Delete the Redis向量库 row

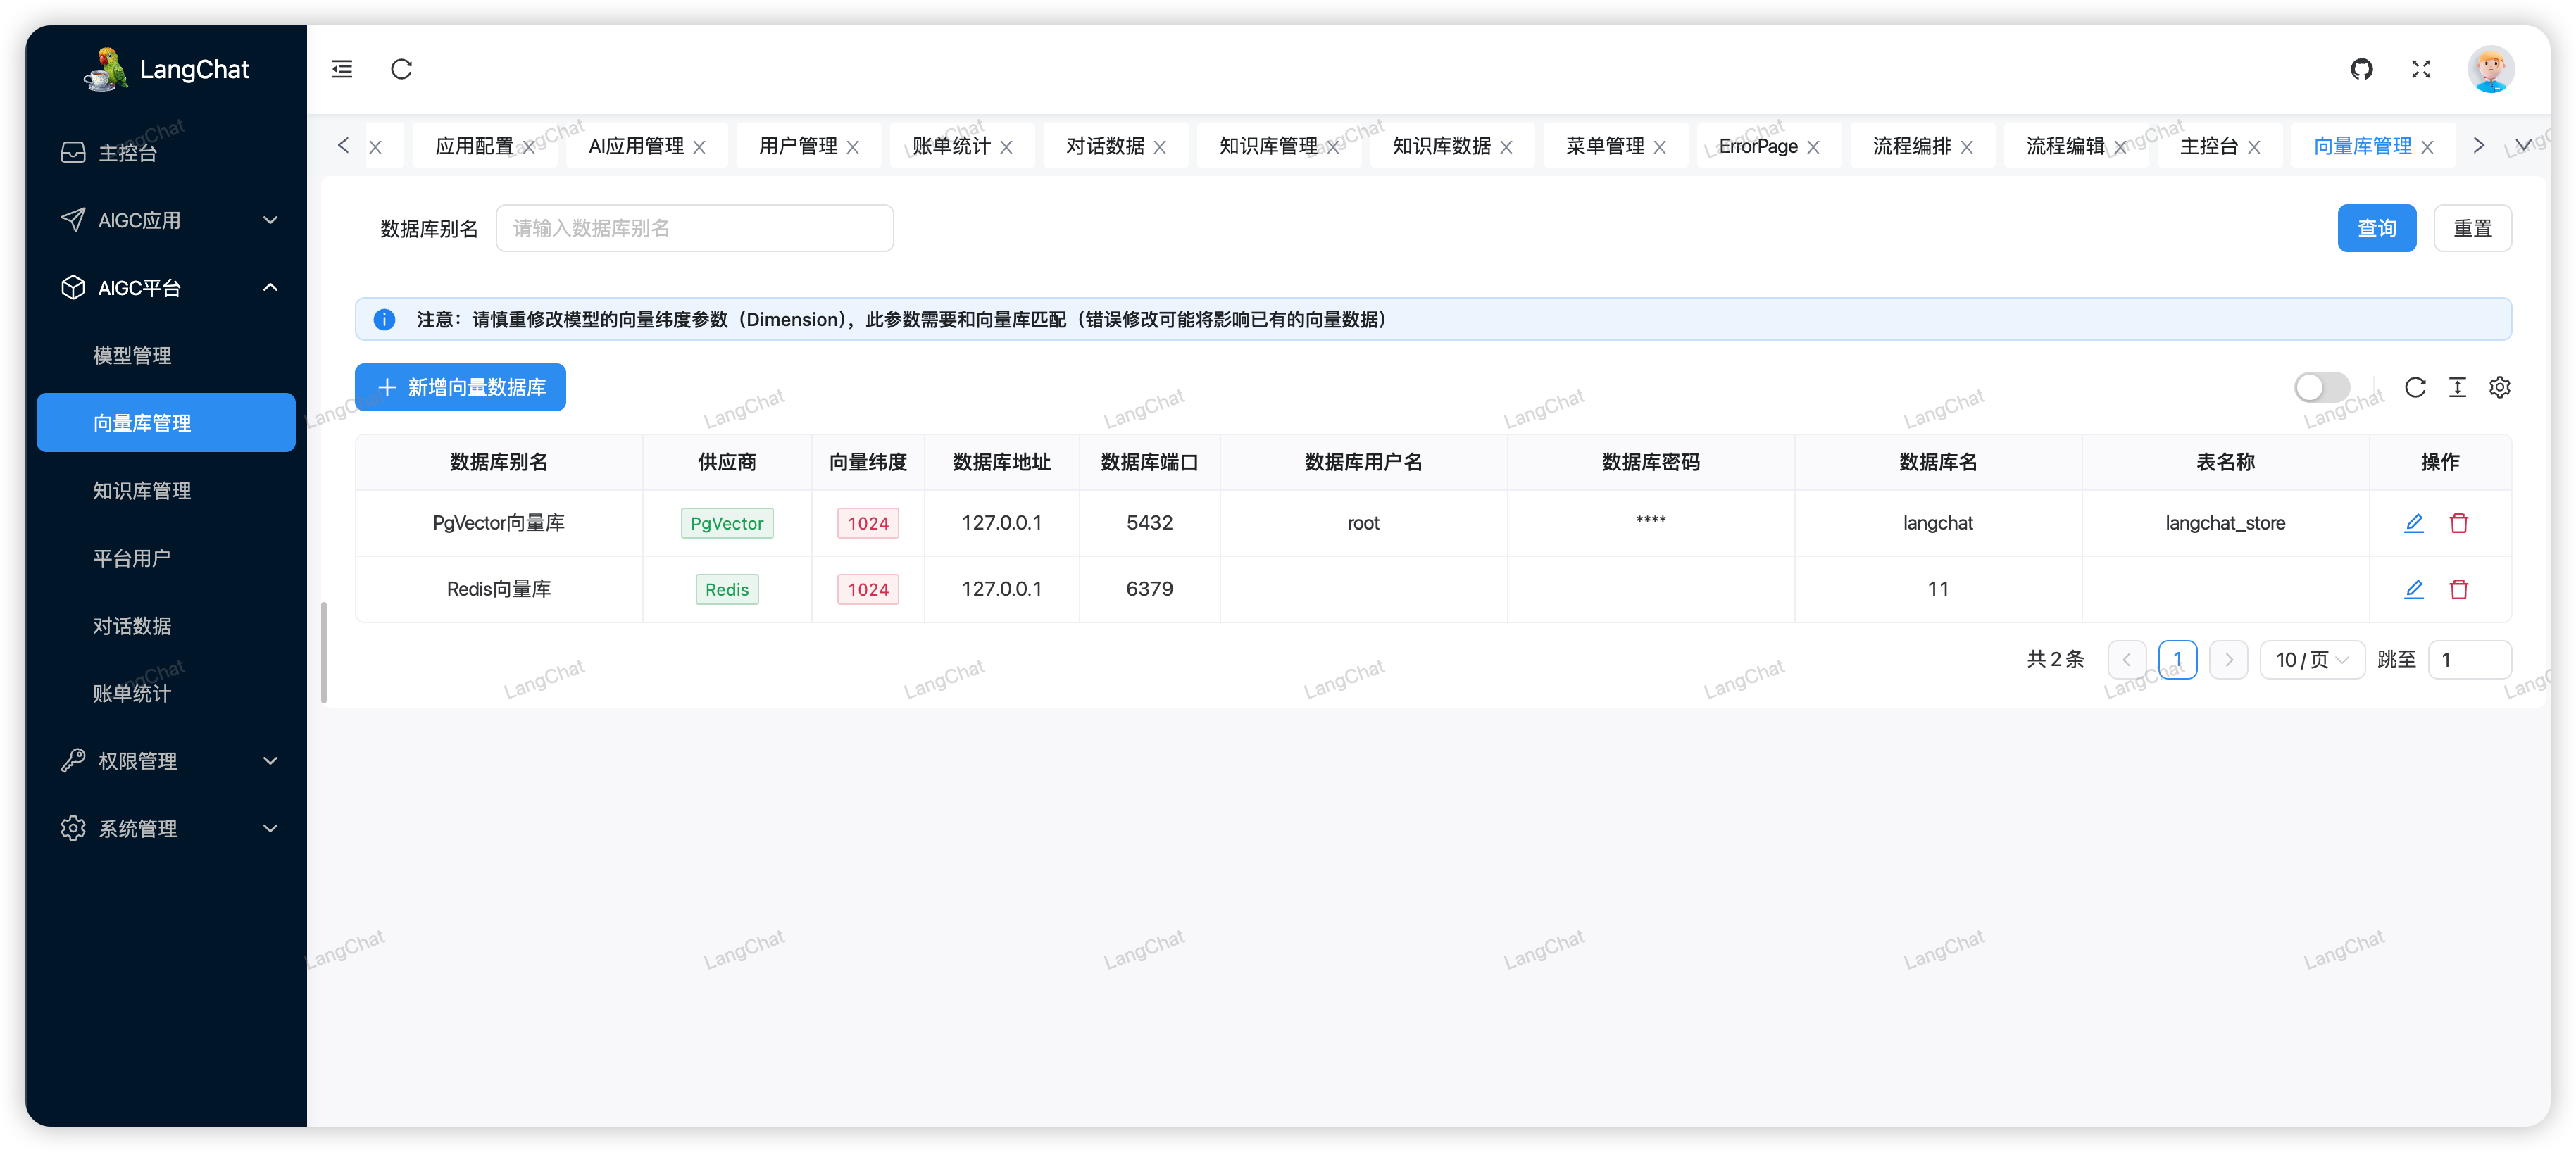pyautogui.click(x=2458, y=589)
